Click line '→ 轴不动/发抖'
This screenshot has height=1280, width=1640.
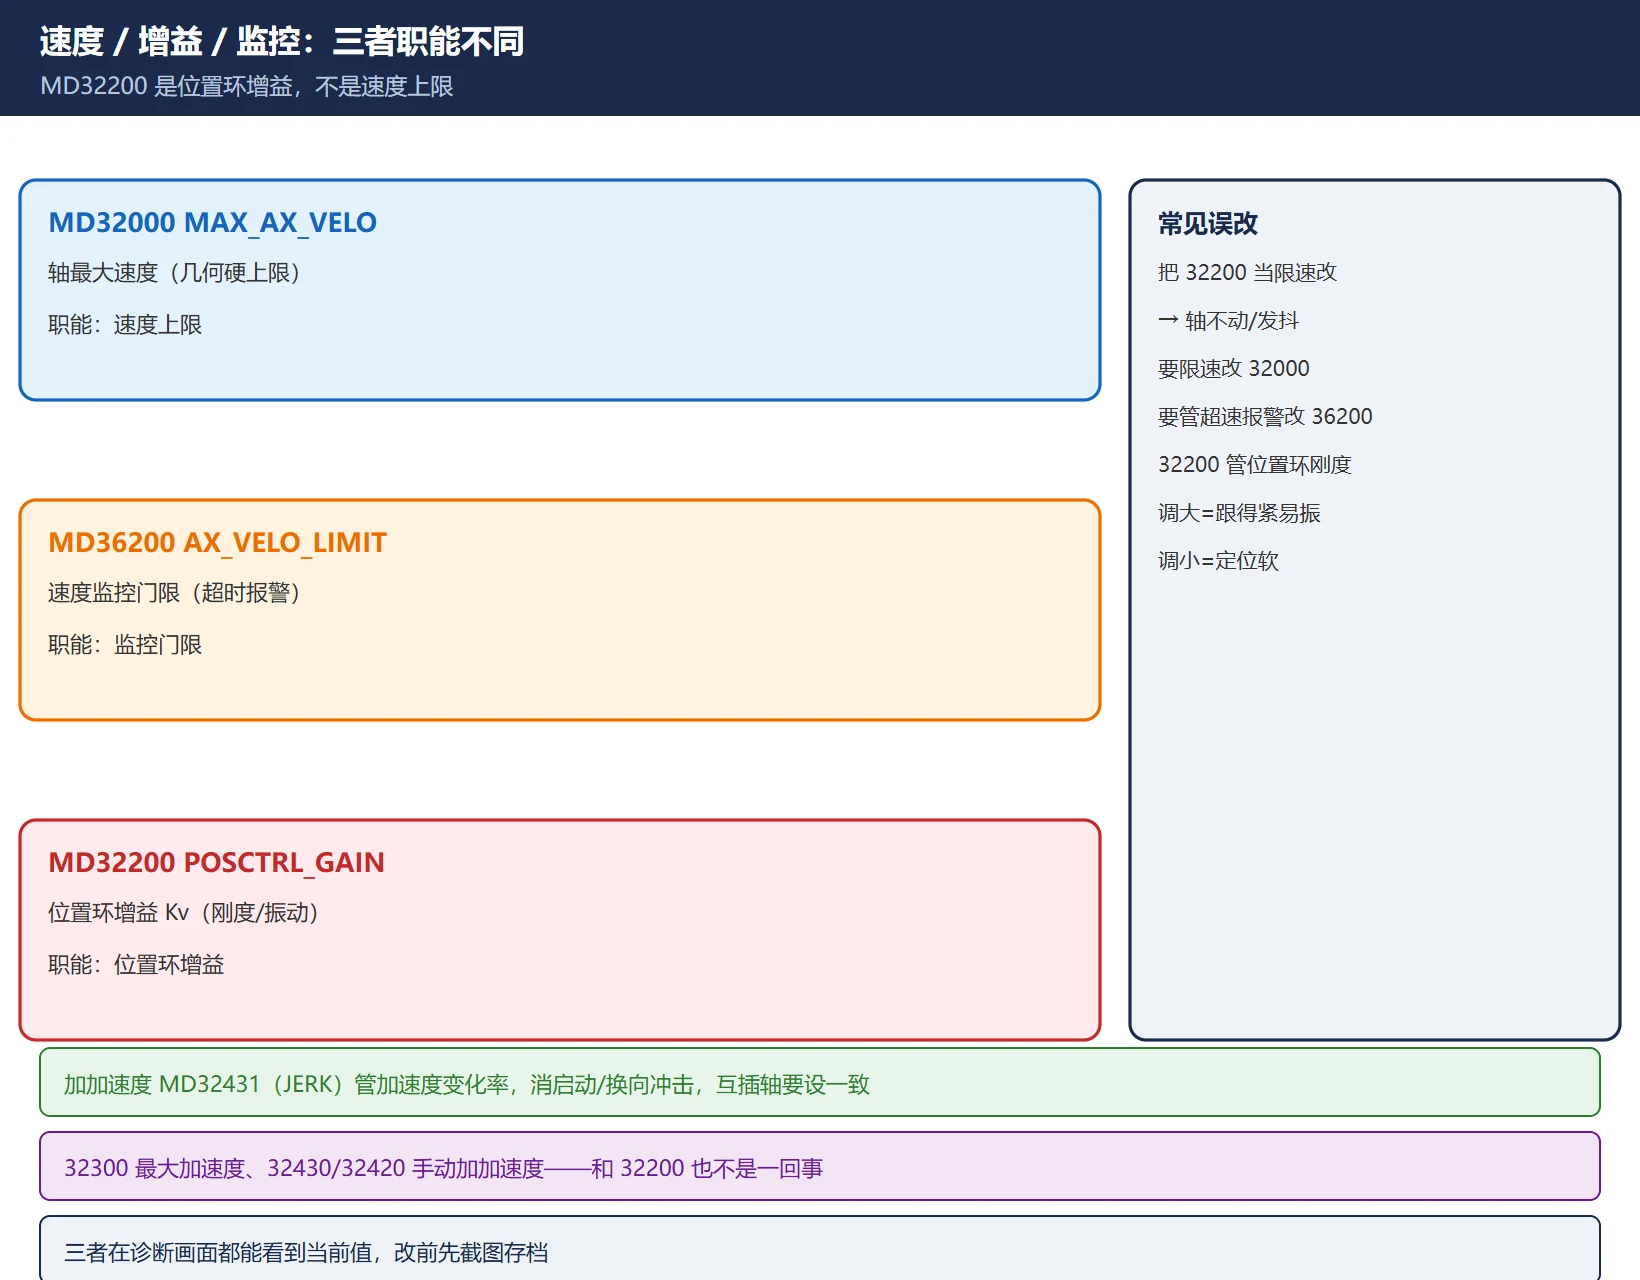(x=1228, y=321)
